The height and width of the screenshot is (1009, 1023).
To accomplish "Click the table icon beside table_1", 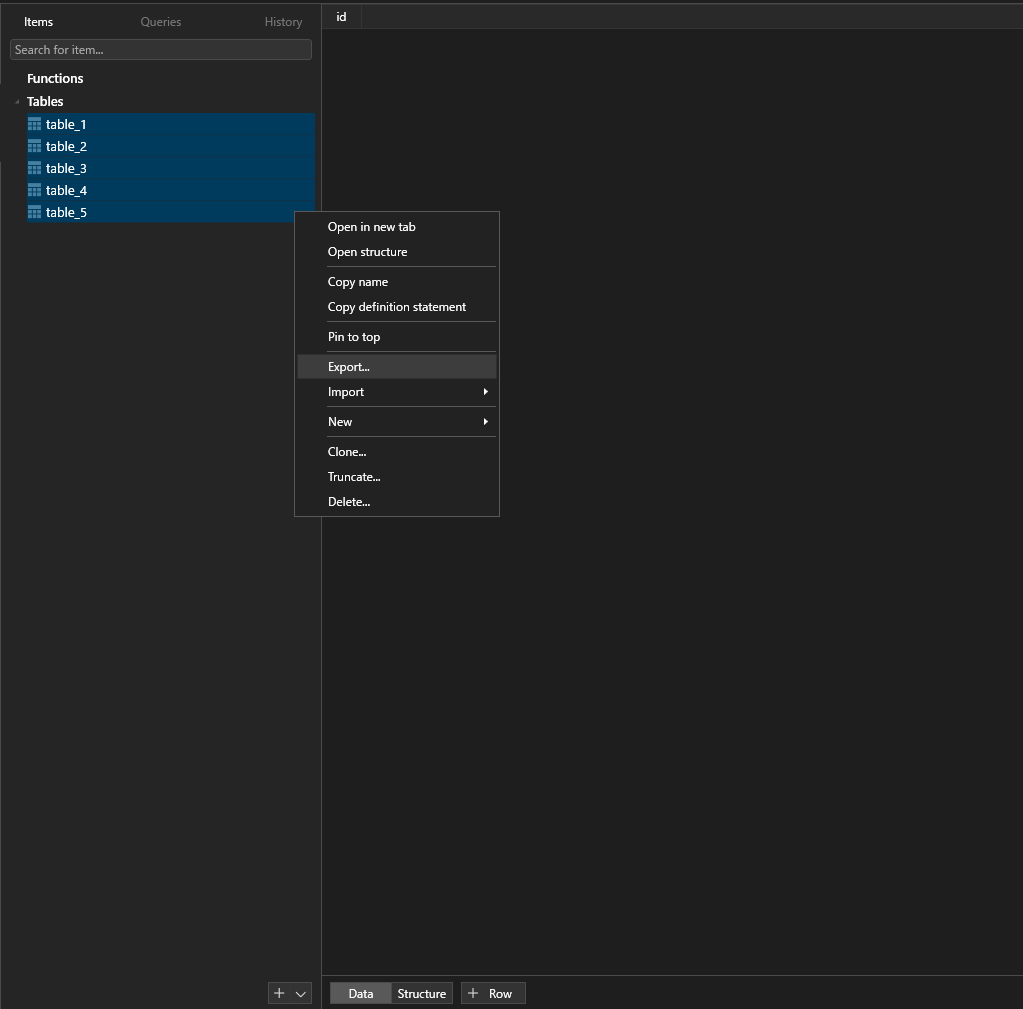I will coord(33,124).
